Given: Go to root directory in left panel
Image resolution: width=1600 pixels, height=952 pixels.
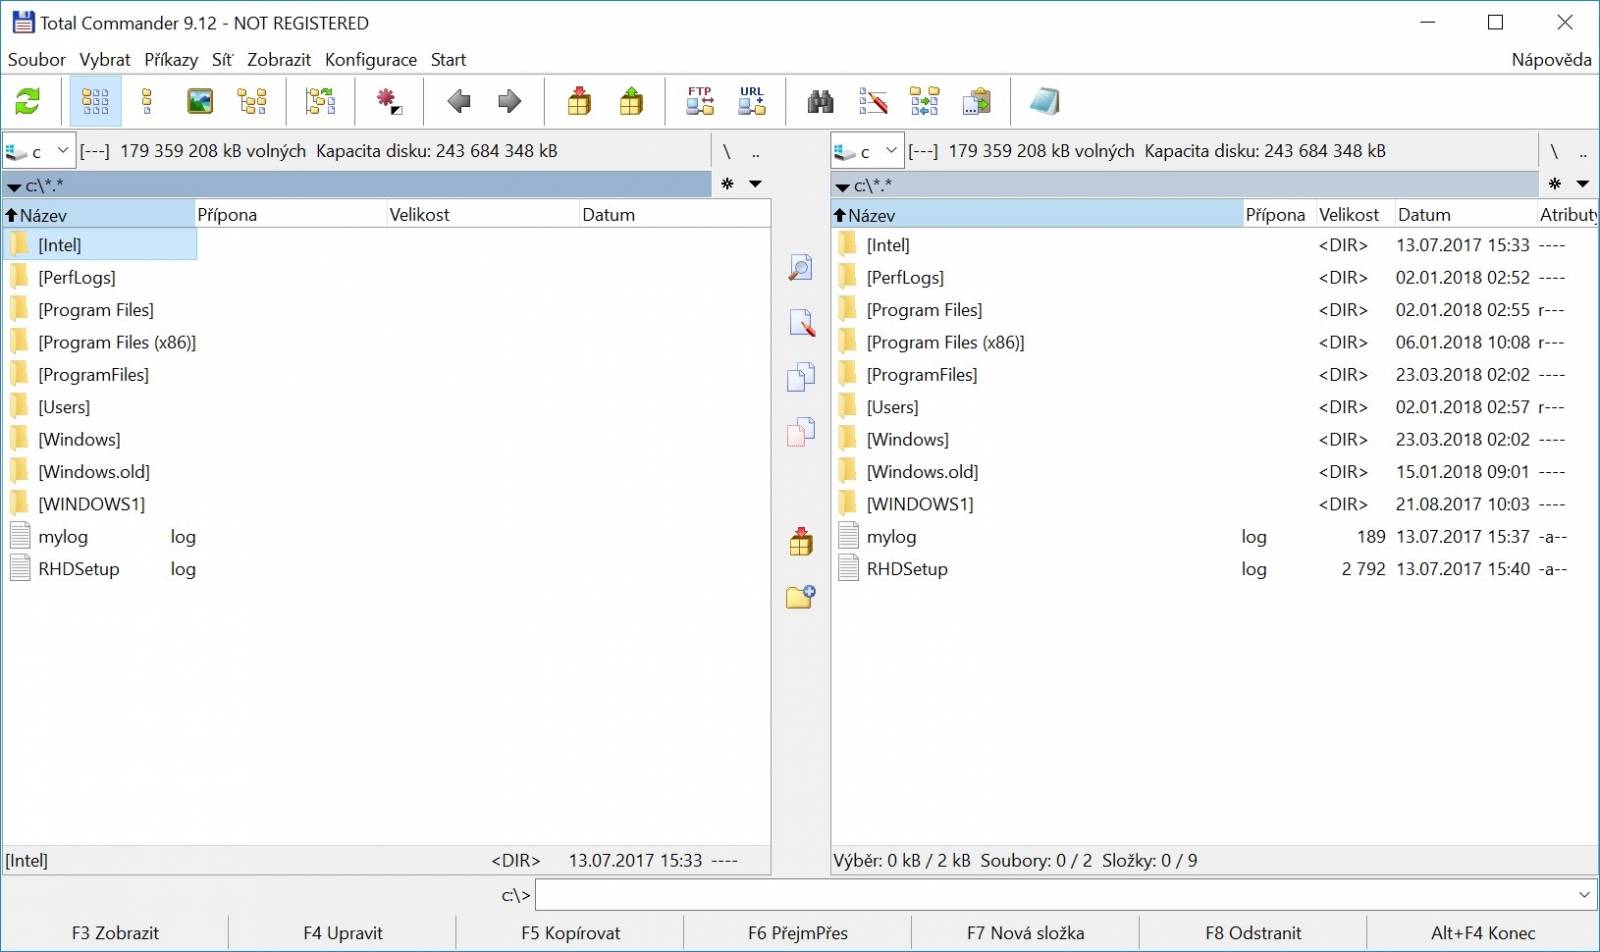Looking at the screenshot, I should [x=727, y=151].
